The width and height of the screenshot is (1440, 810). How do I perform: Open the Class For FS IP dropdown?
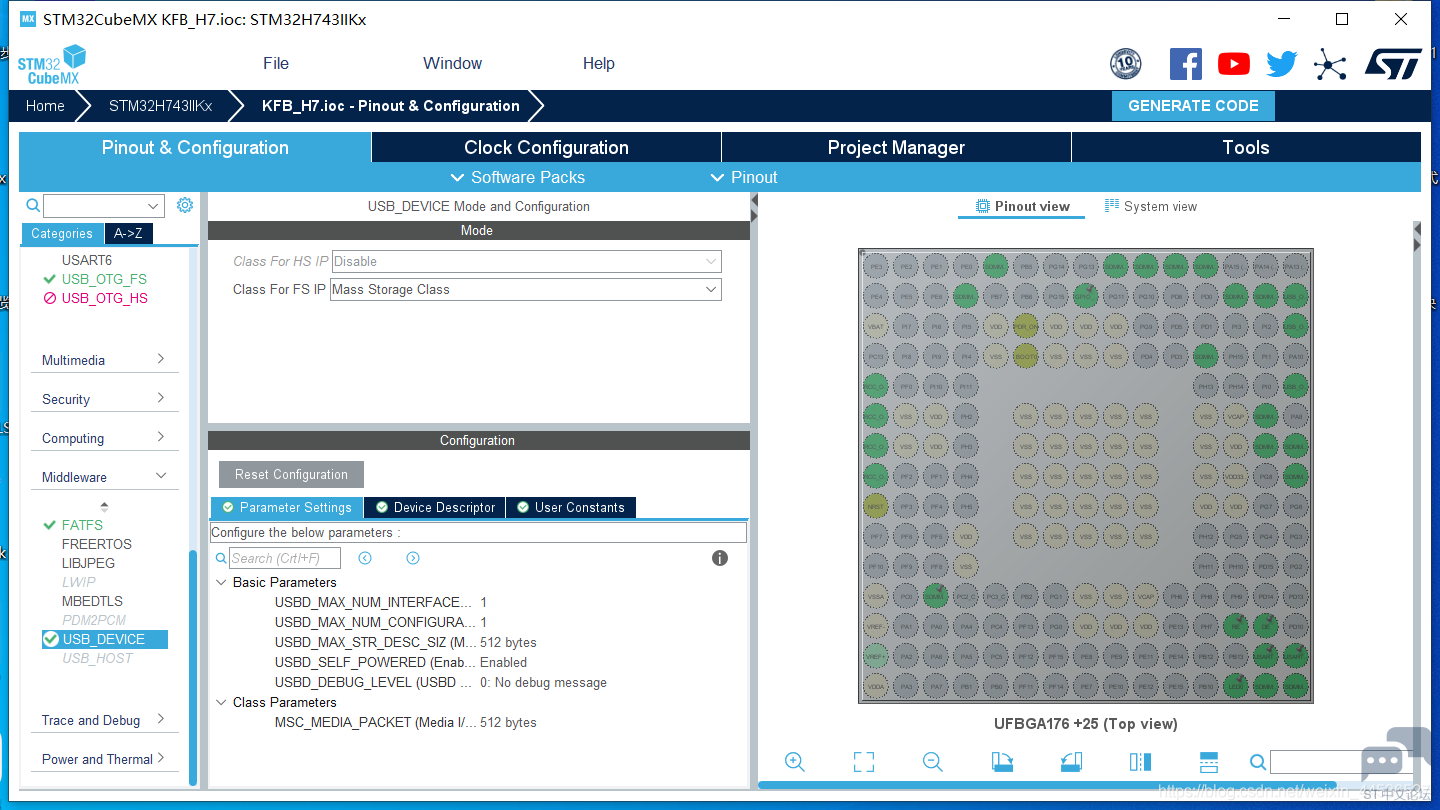(x=526, y=289)
